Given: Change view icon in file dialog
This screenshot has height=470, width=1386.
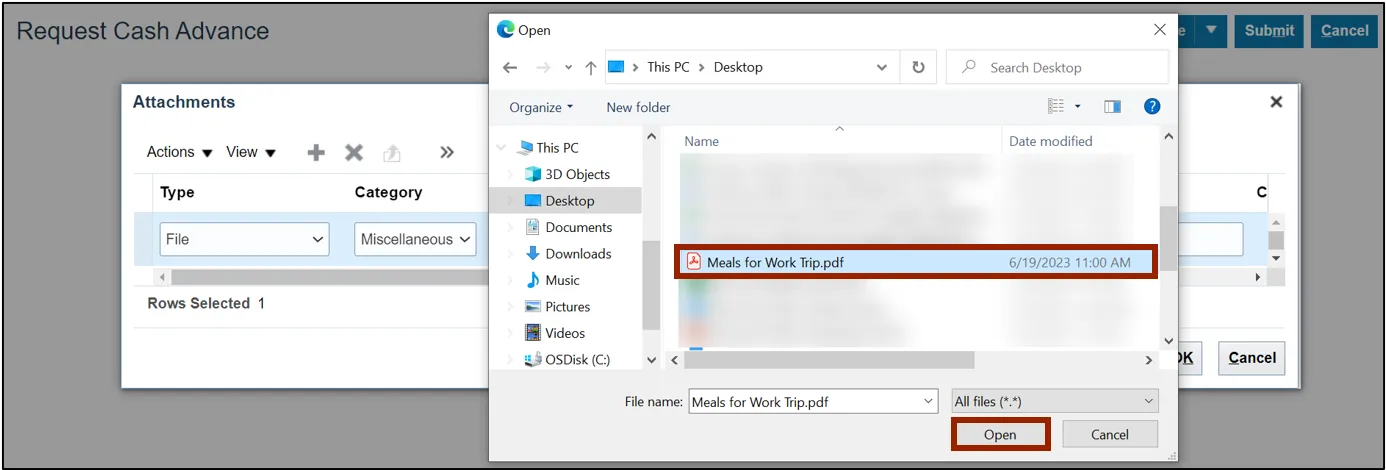Looking at the screenshot, I should coord(1056,106).
